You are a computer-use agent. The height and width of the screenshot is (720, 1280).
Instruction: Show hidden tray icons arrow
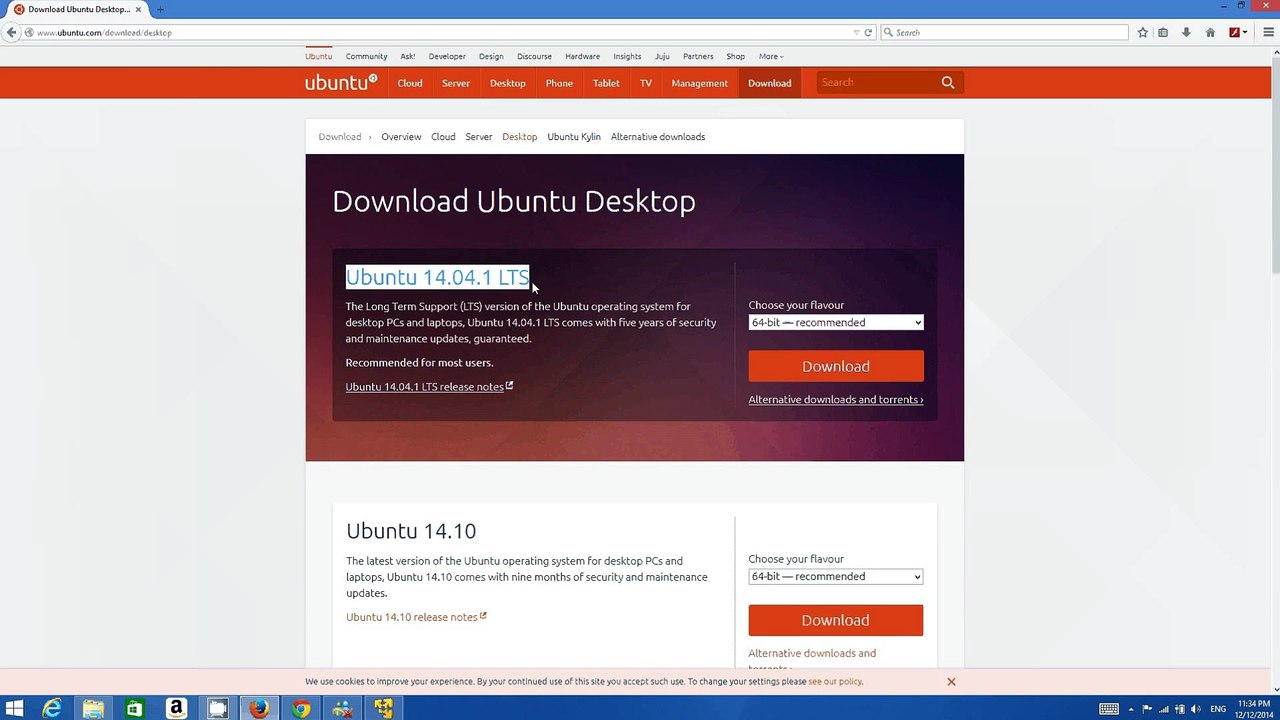pyautogui.click(x=1132, y=709)
